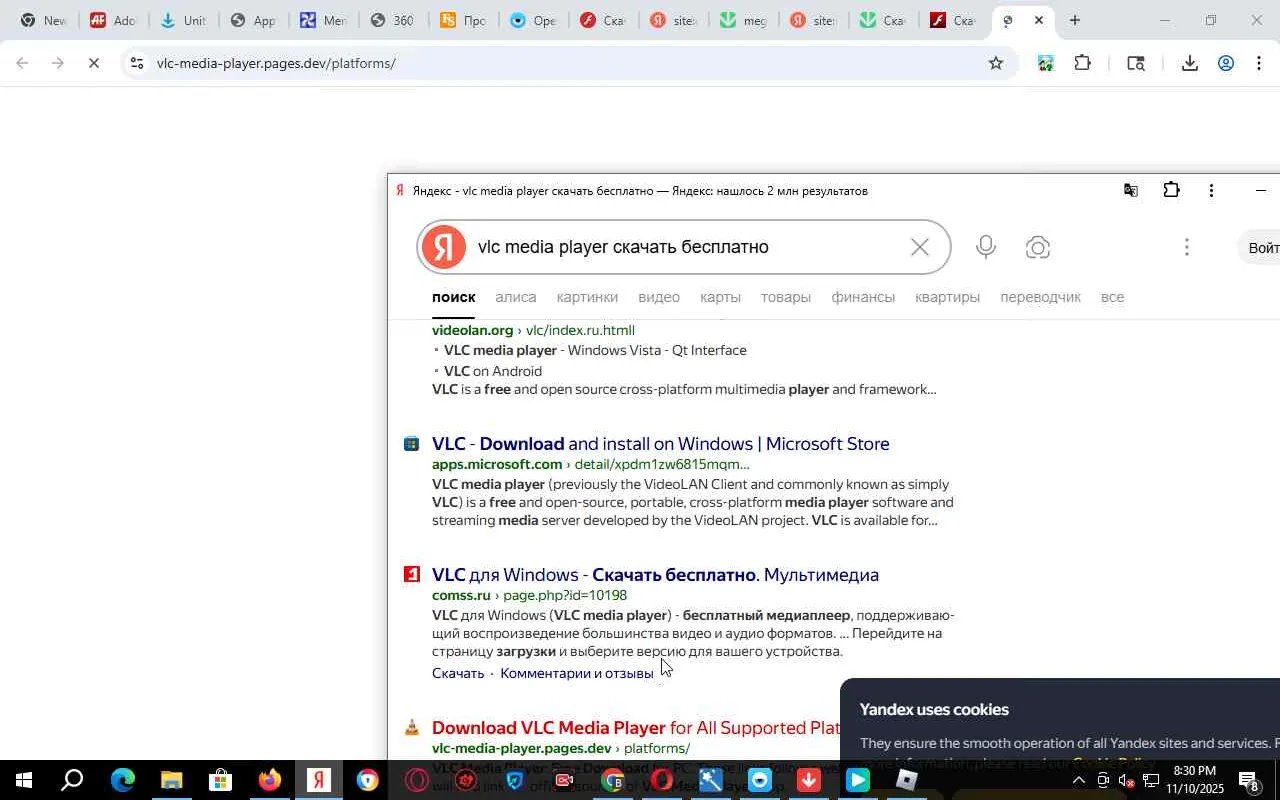Image resolution: width=1280 pixels, height=800 pixels.
Task: Bookmark this page with the star icon
Action: click(x=996, y=63)
